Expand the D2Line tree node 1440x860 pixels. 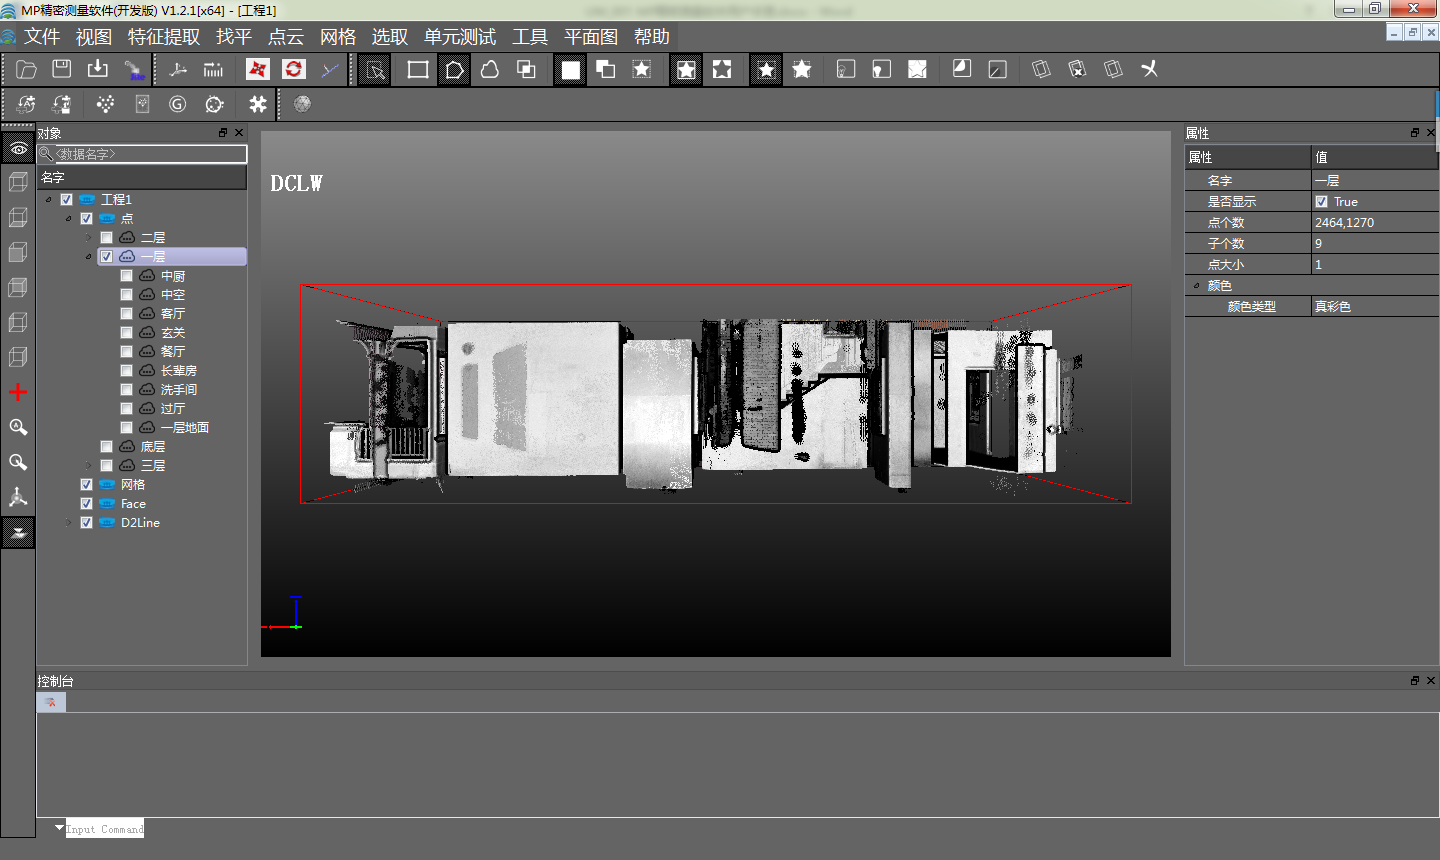coord(68,523)
